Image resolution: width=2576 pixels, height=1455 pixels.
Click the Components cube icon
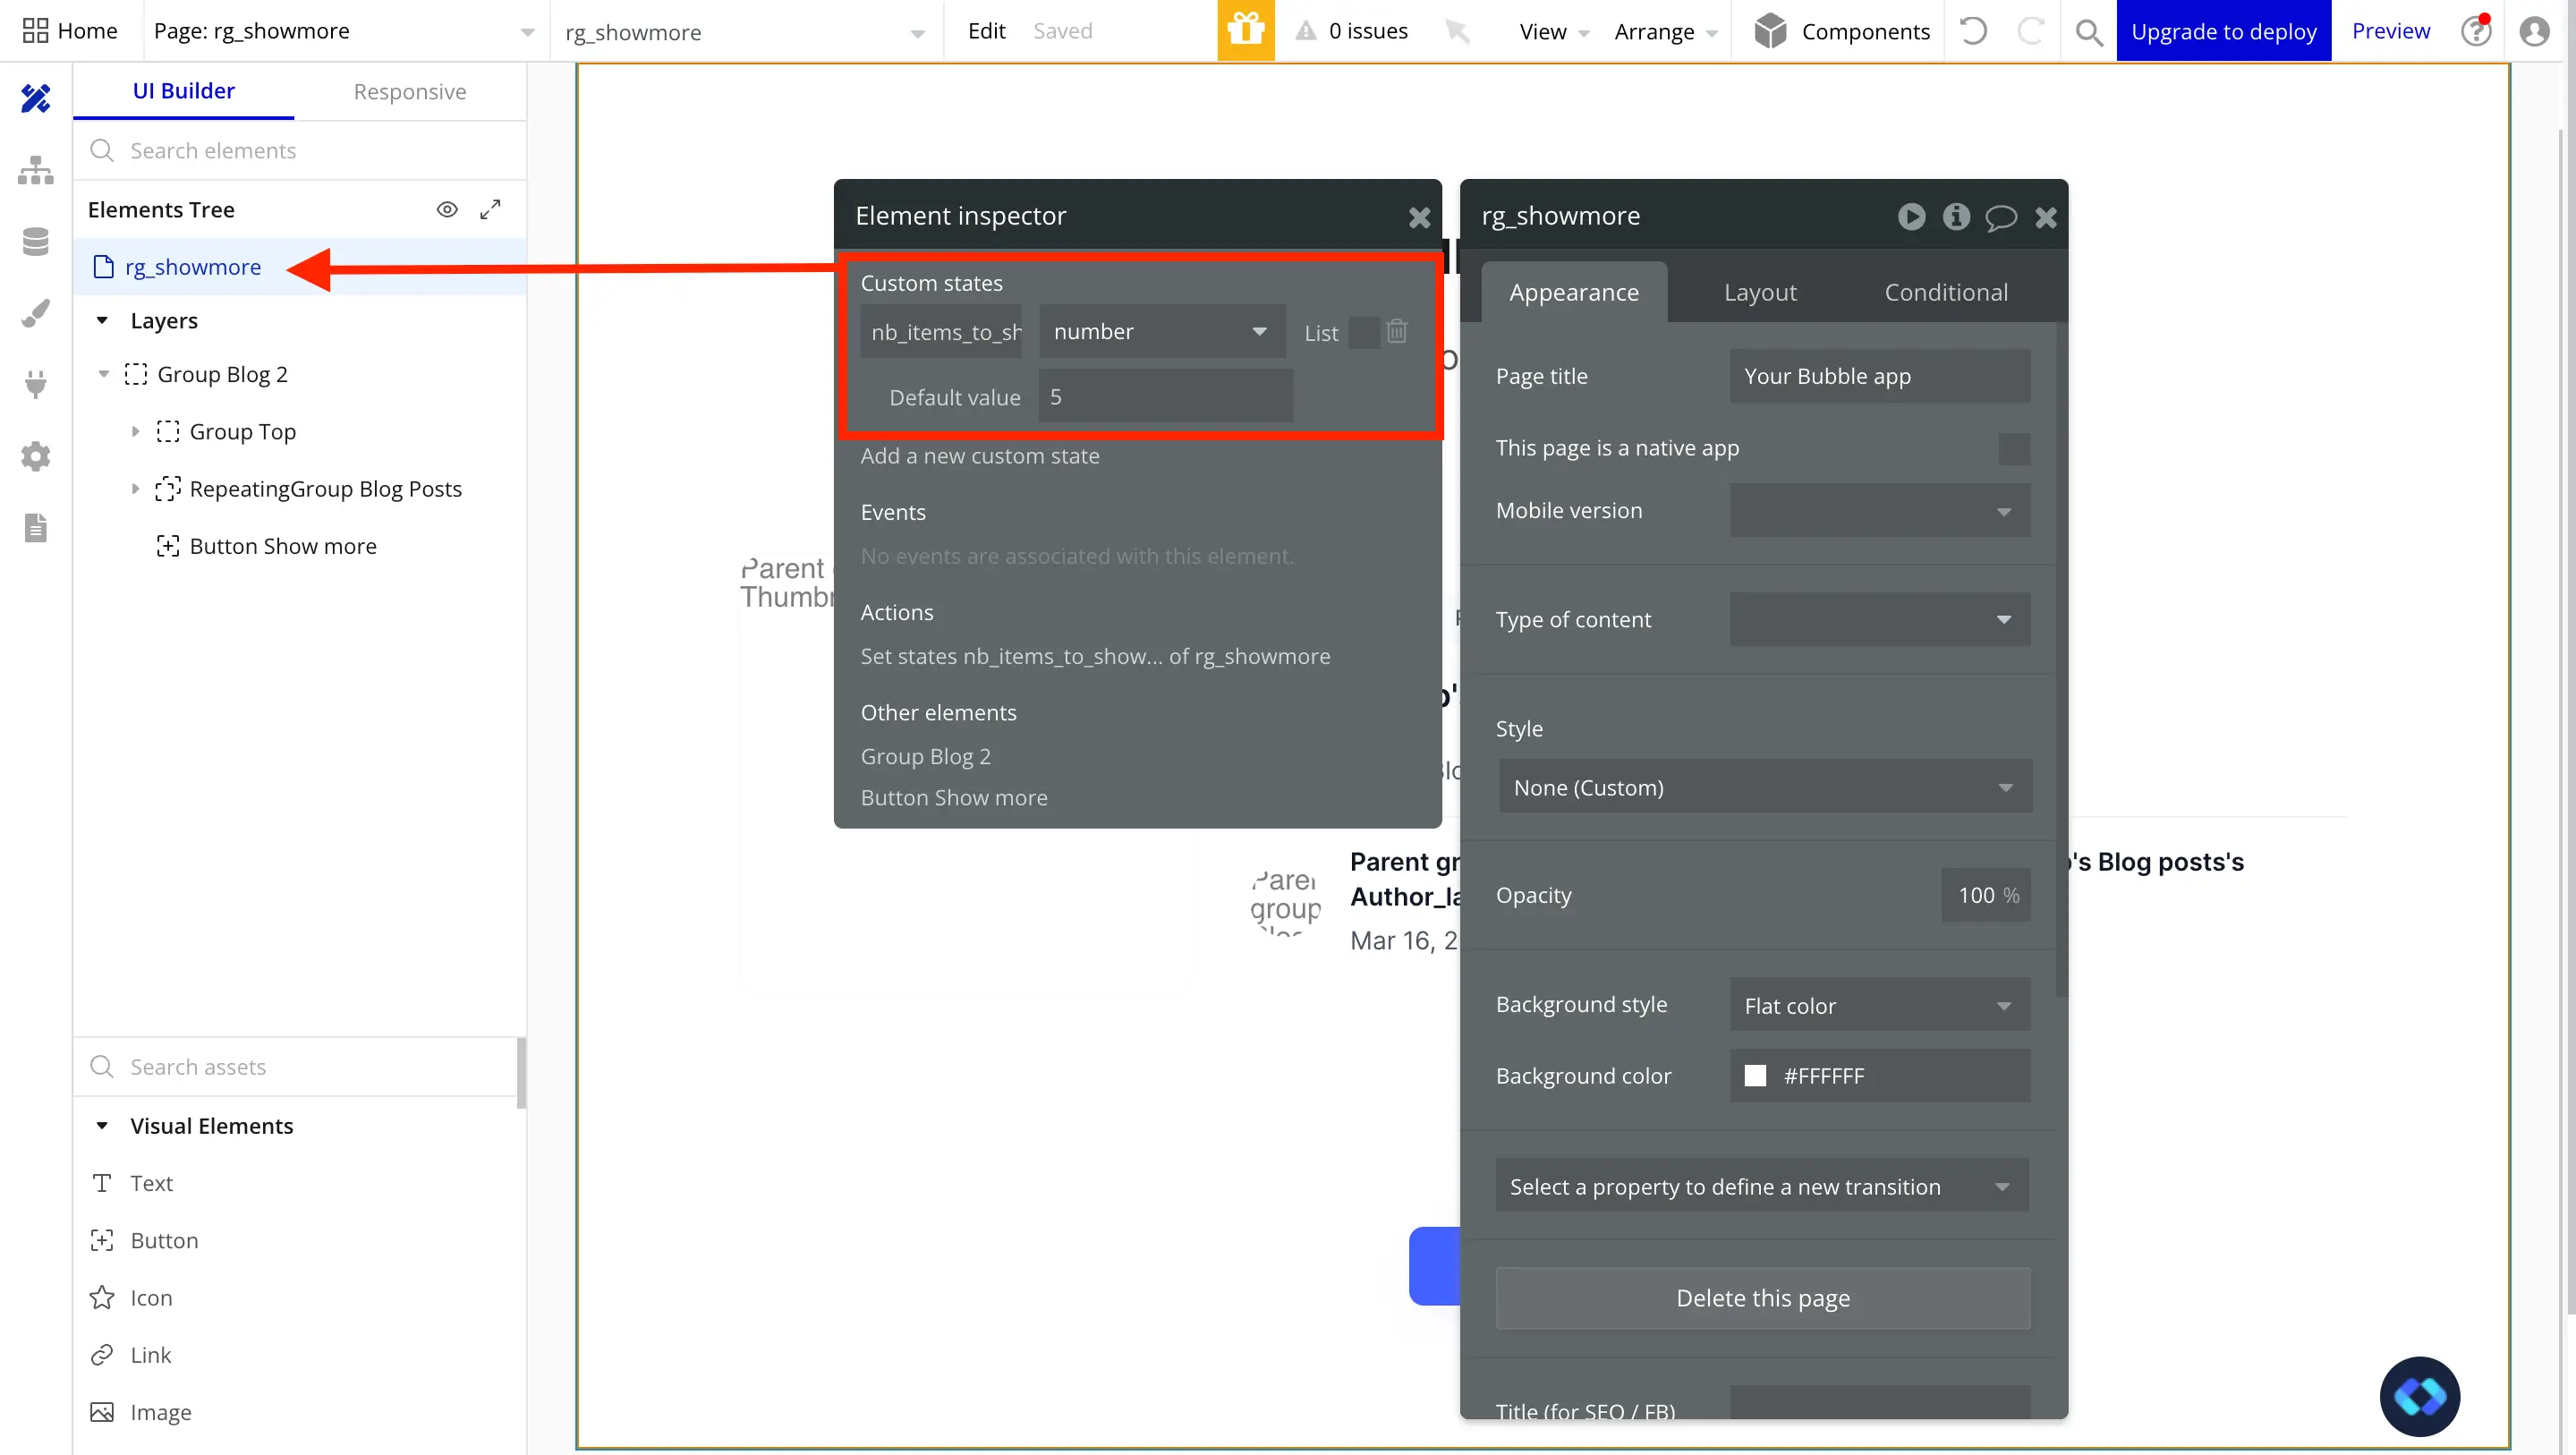1770,31
